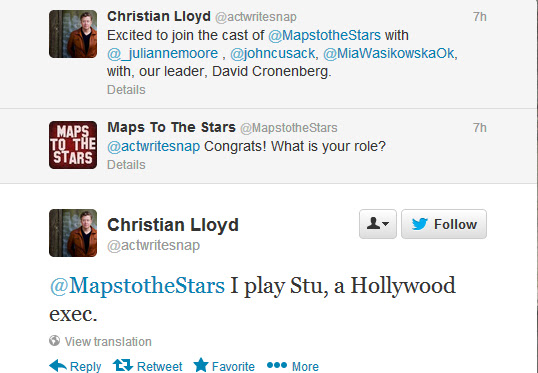Open the Maps To The Stars avatar
The width and height of the screenshot is (538, 373).
click(73, 145)
